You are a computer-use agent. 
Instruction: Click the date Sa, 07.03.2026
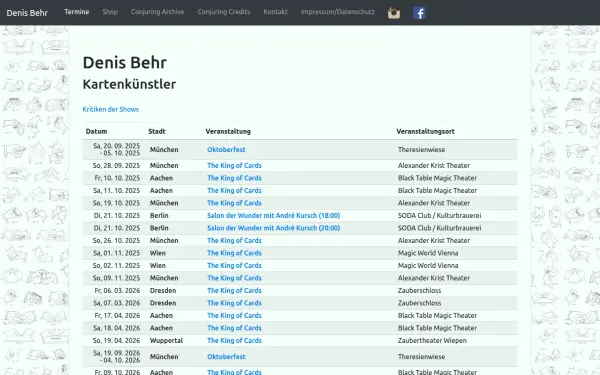[117, 303]
